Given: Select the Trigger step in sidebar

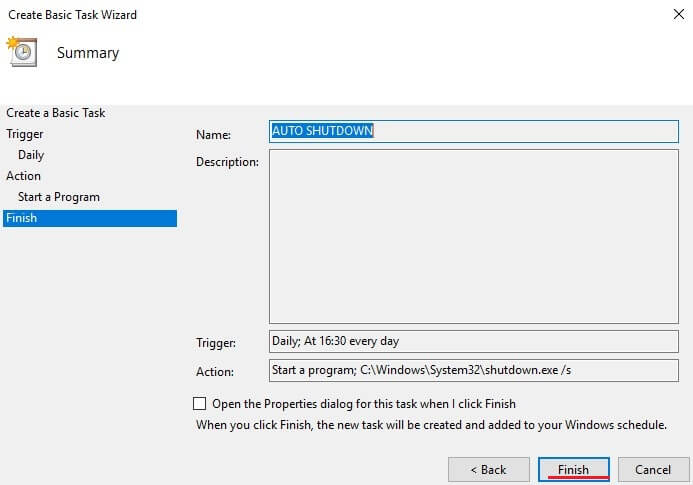Looking at the screenshot, I should tap(25, 134).
